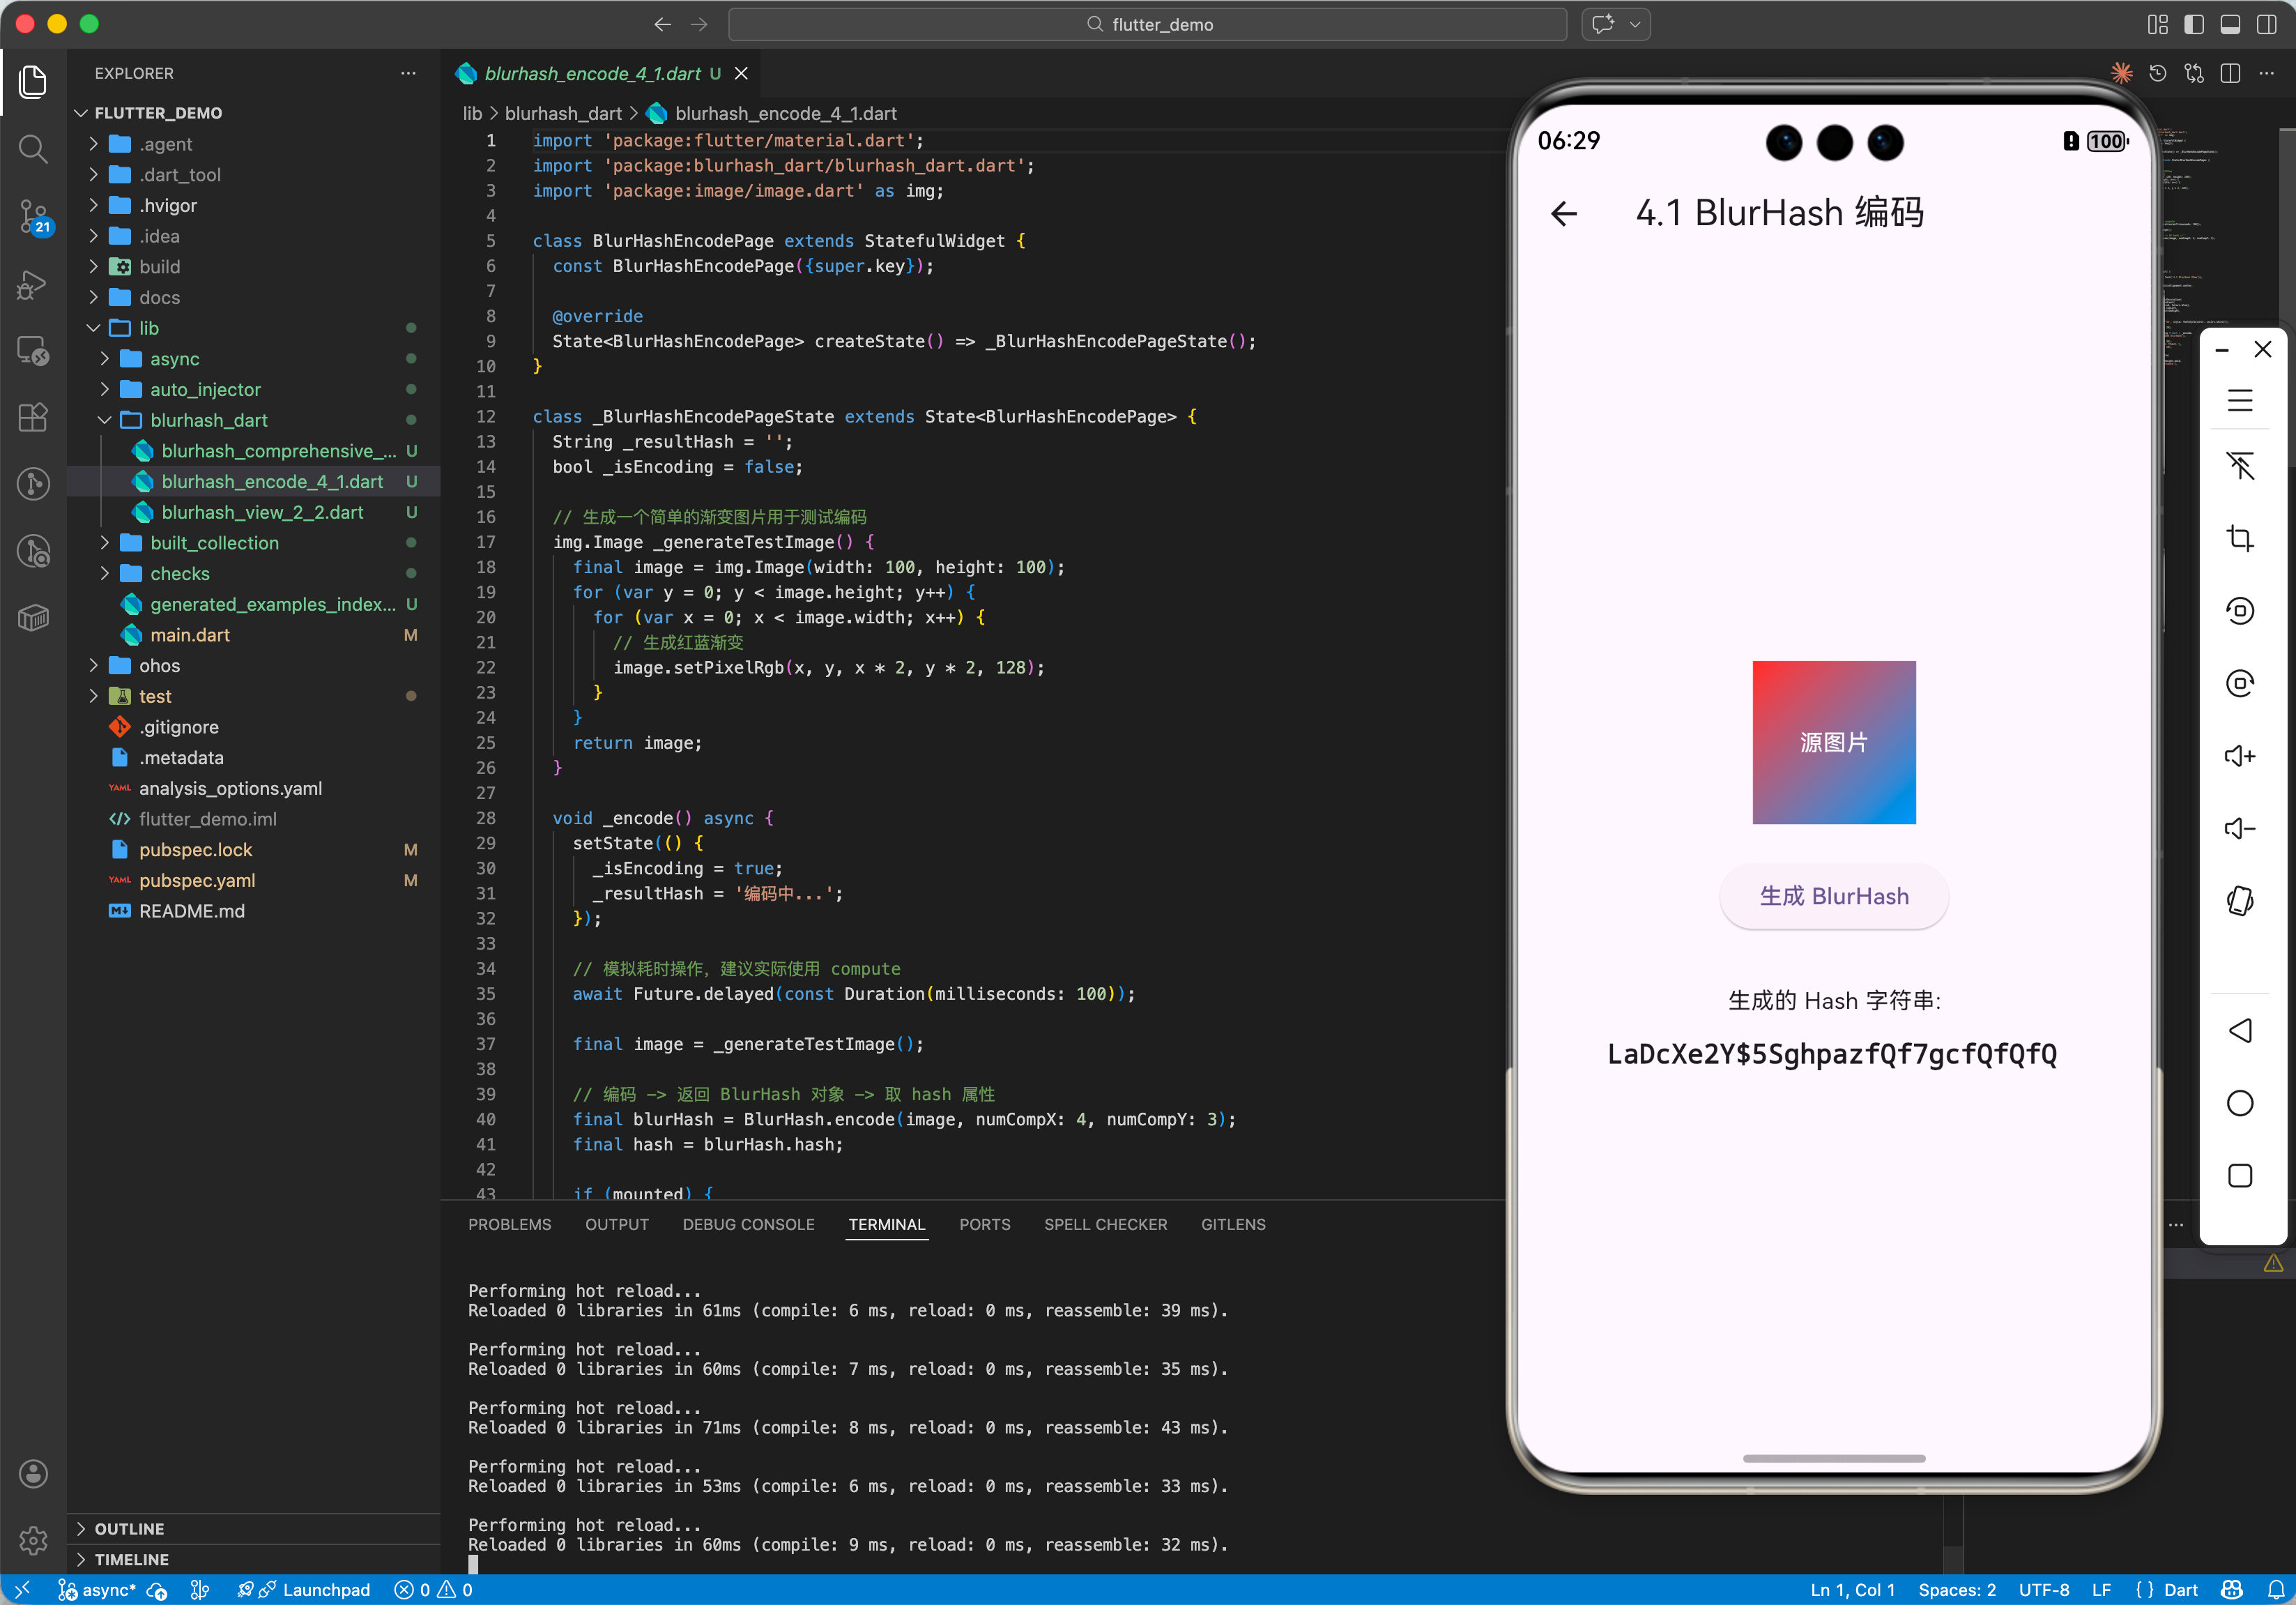Click the 源图片 gradient image
The image size is (2296, 1605).
click(1833, 742)
